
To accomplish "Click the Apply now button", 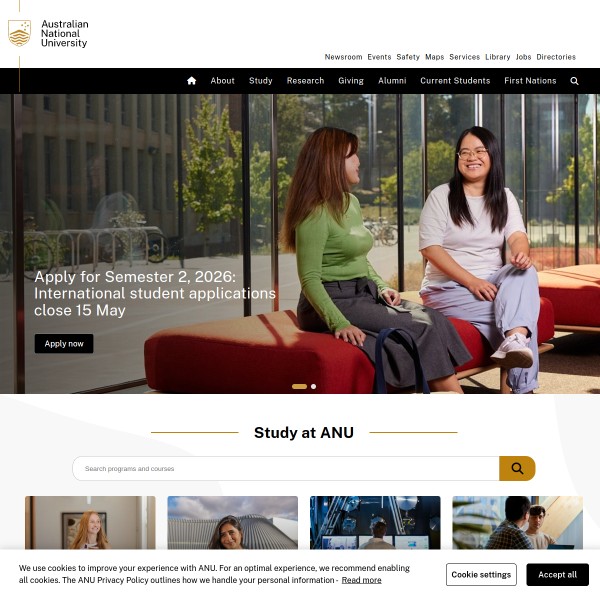I will point(64,344).
